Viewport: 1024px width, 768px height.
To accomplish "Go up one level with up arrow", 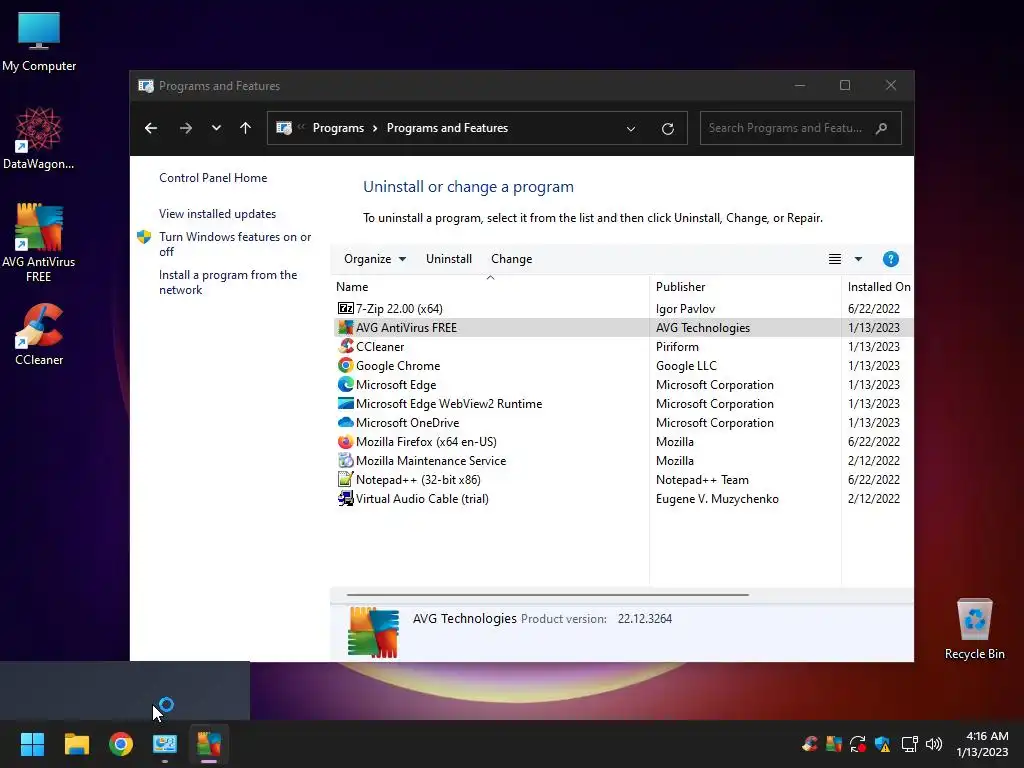I will [246, 128].
